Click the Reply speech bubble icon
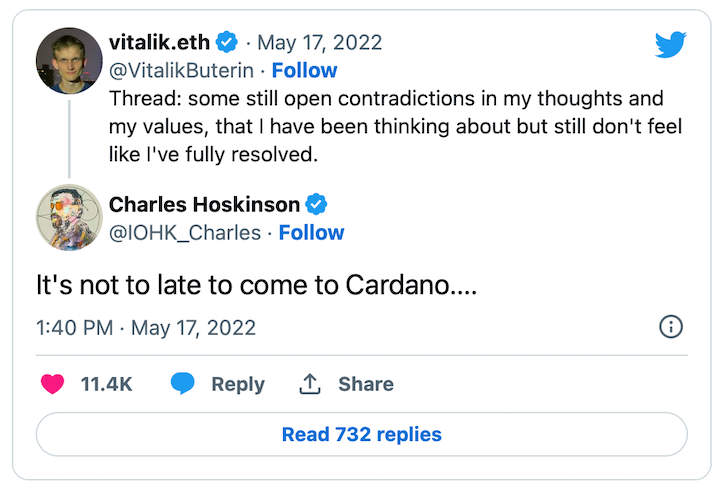 tap(182, 384)
